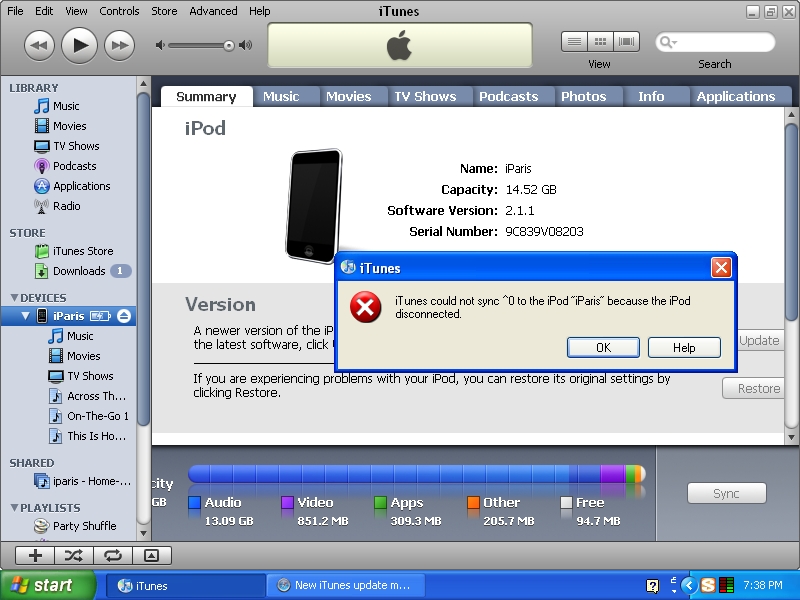Switch to grid album view
Image resolution: width=800 pixels, height=600 pixels.
601,42
